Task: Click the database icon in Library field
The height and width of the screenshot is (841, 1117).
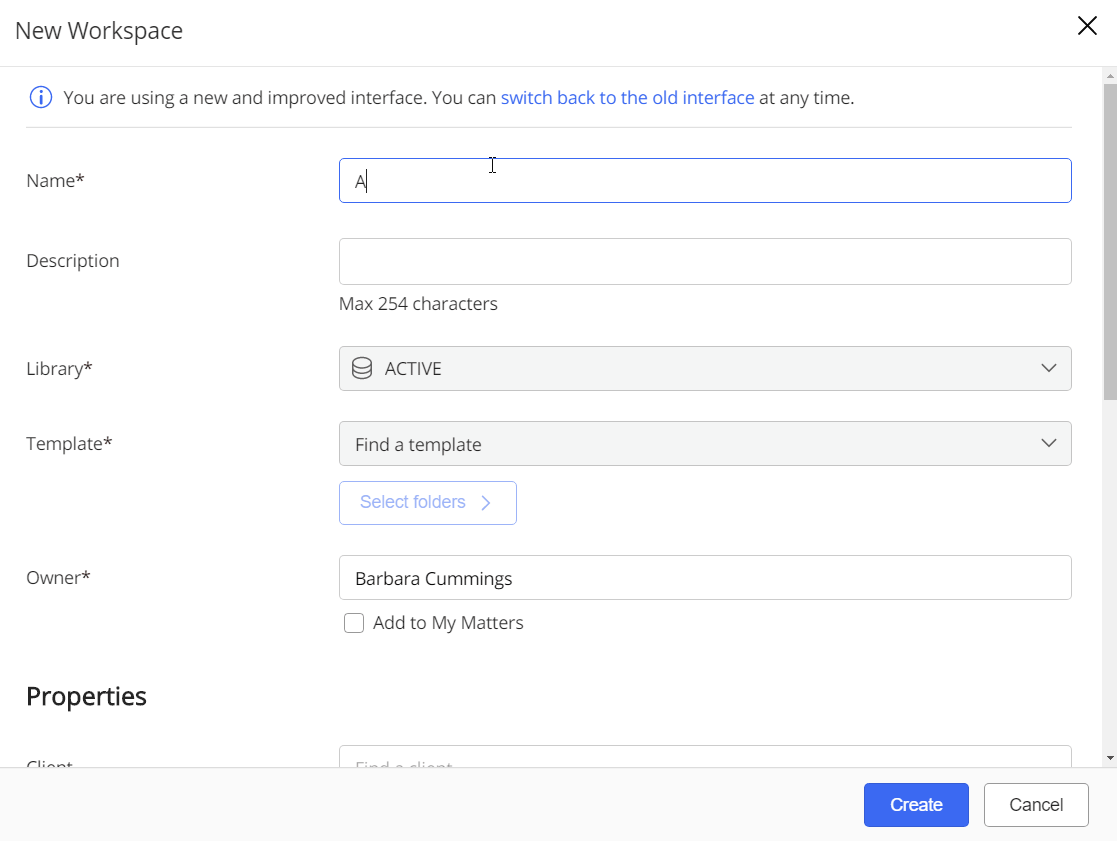Action: coord(362,369)
